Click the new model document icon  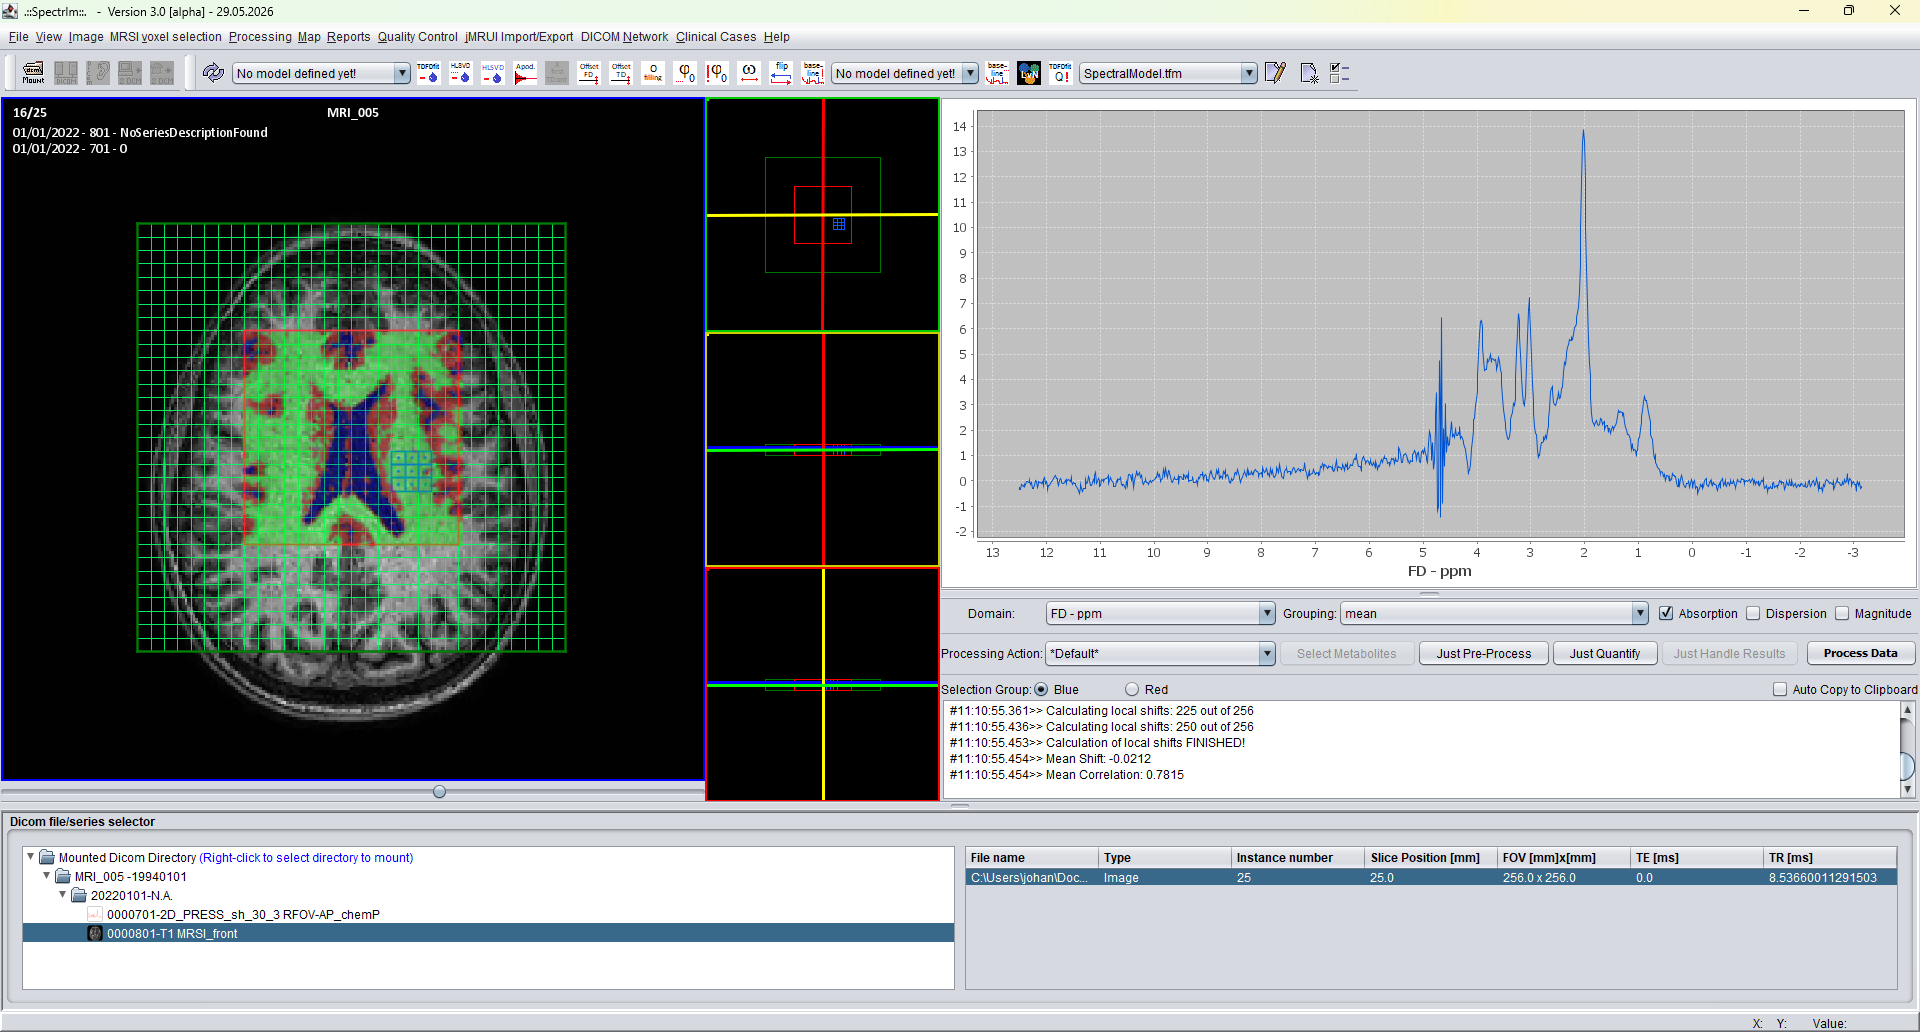(1308, 73)
